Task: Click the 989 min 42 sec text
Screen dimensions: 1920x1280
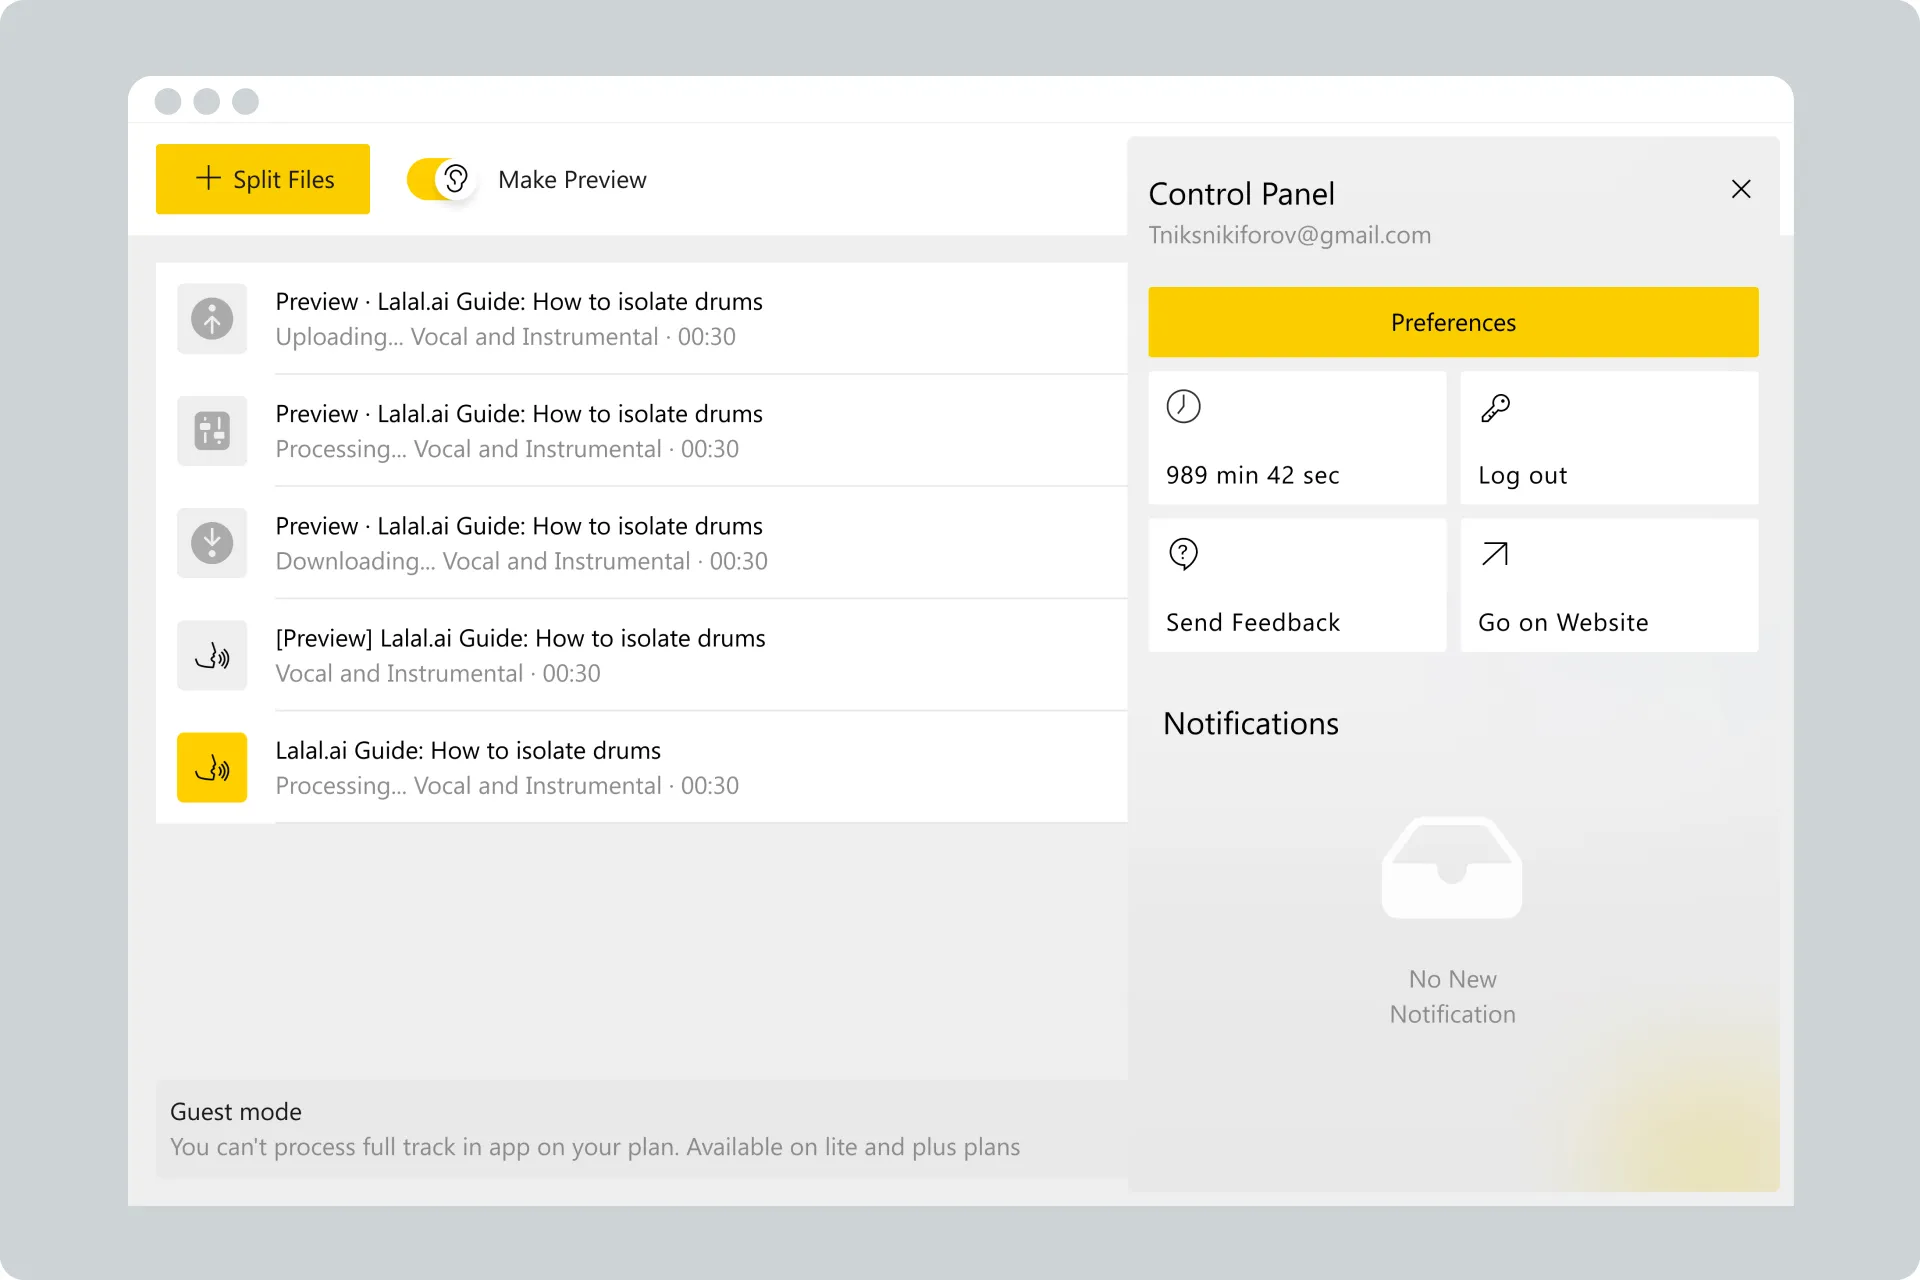Action: point(1252,476)
